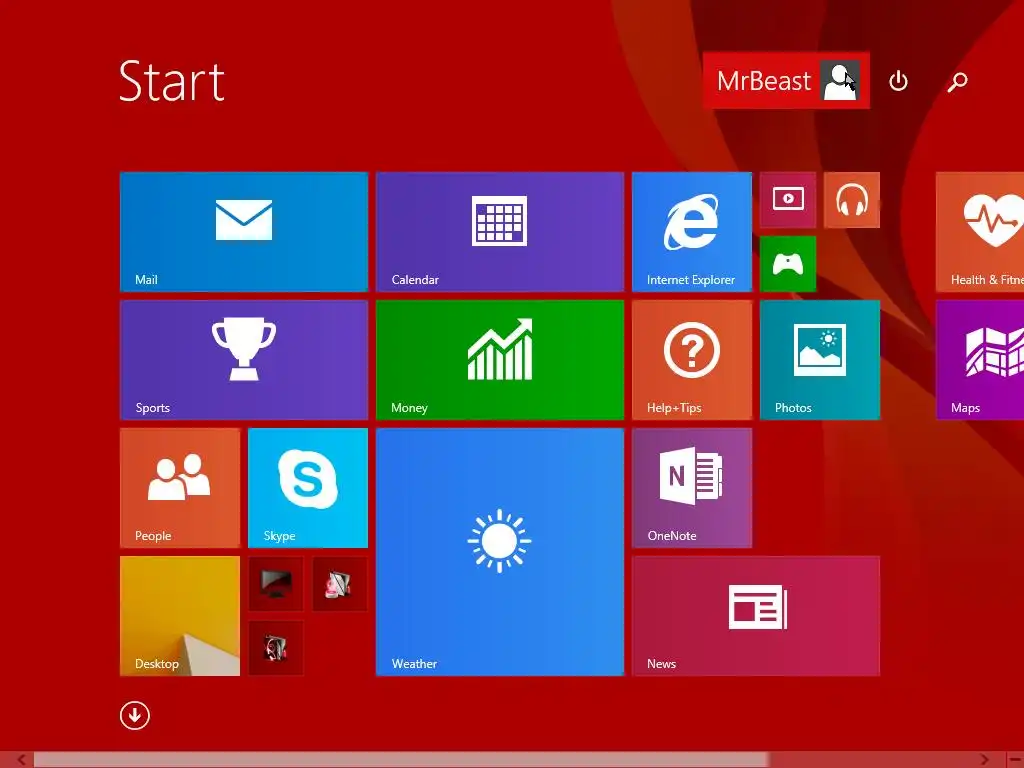Click the Power options button
This screenshot has height=768, width=1024.
899,81
